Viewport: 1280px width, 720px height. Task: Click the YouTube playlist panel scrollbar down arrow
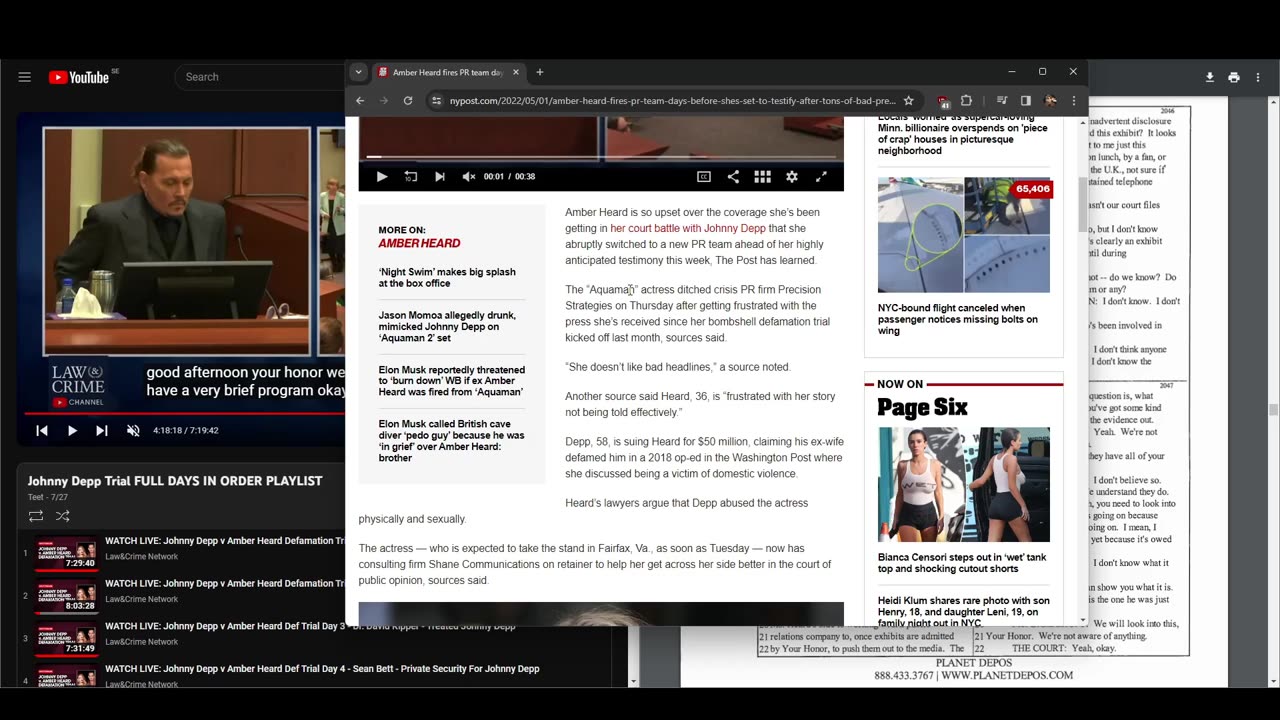coord(633,682)
